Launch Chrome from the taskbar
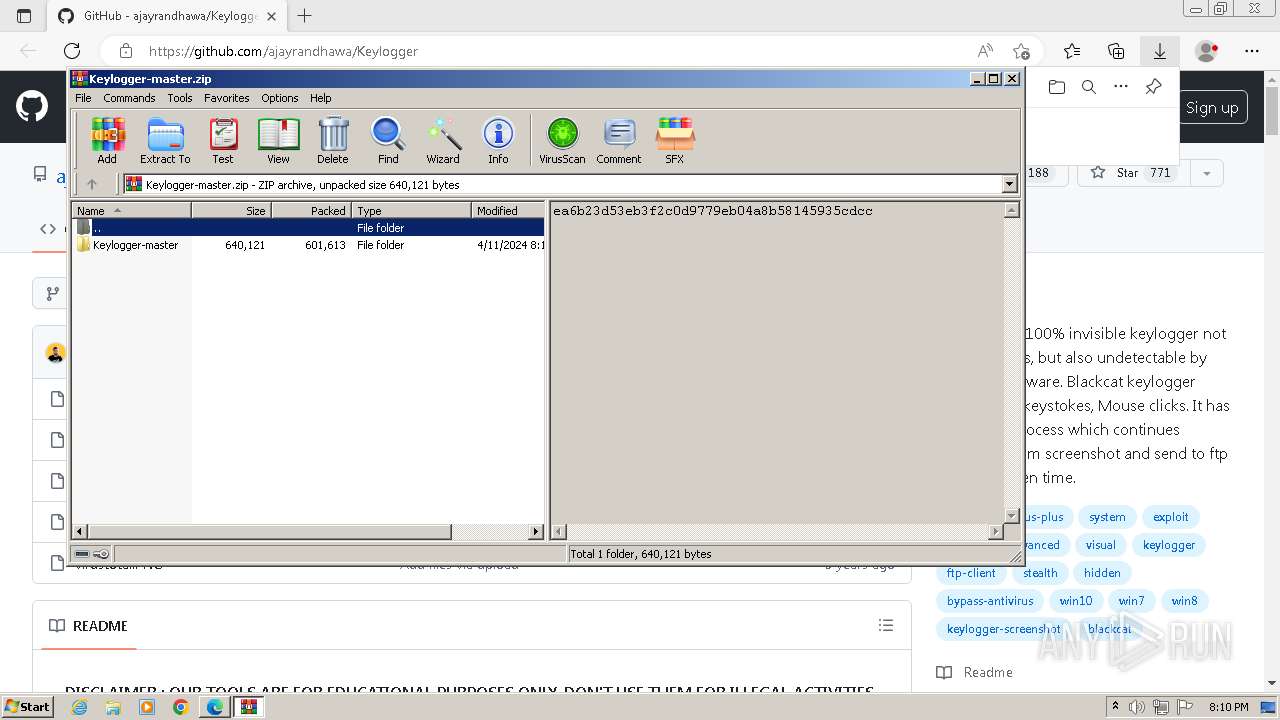This screenshot has width=1280, height=720. click(180, 707)
